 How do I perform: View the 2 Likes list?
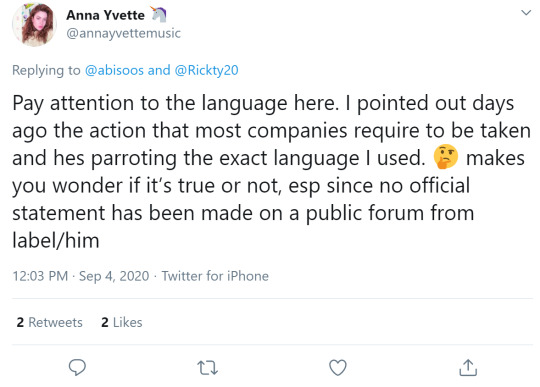122,322
